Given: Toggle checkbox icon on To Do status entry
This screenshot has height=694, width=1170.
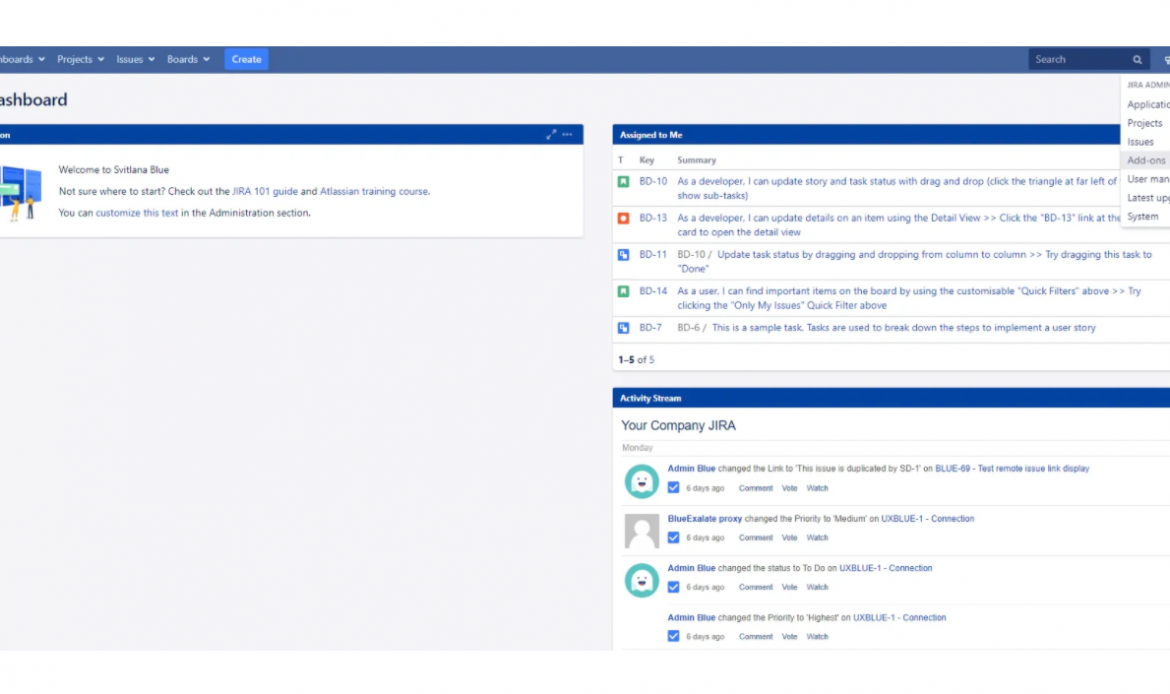Looking at the screenshot, I should tap(673, 587).
